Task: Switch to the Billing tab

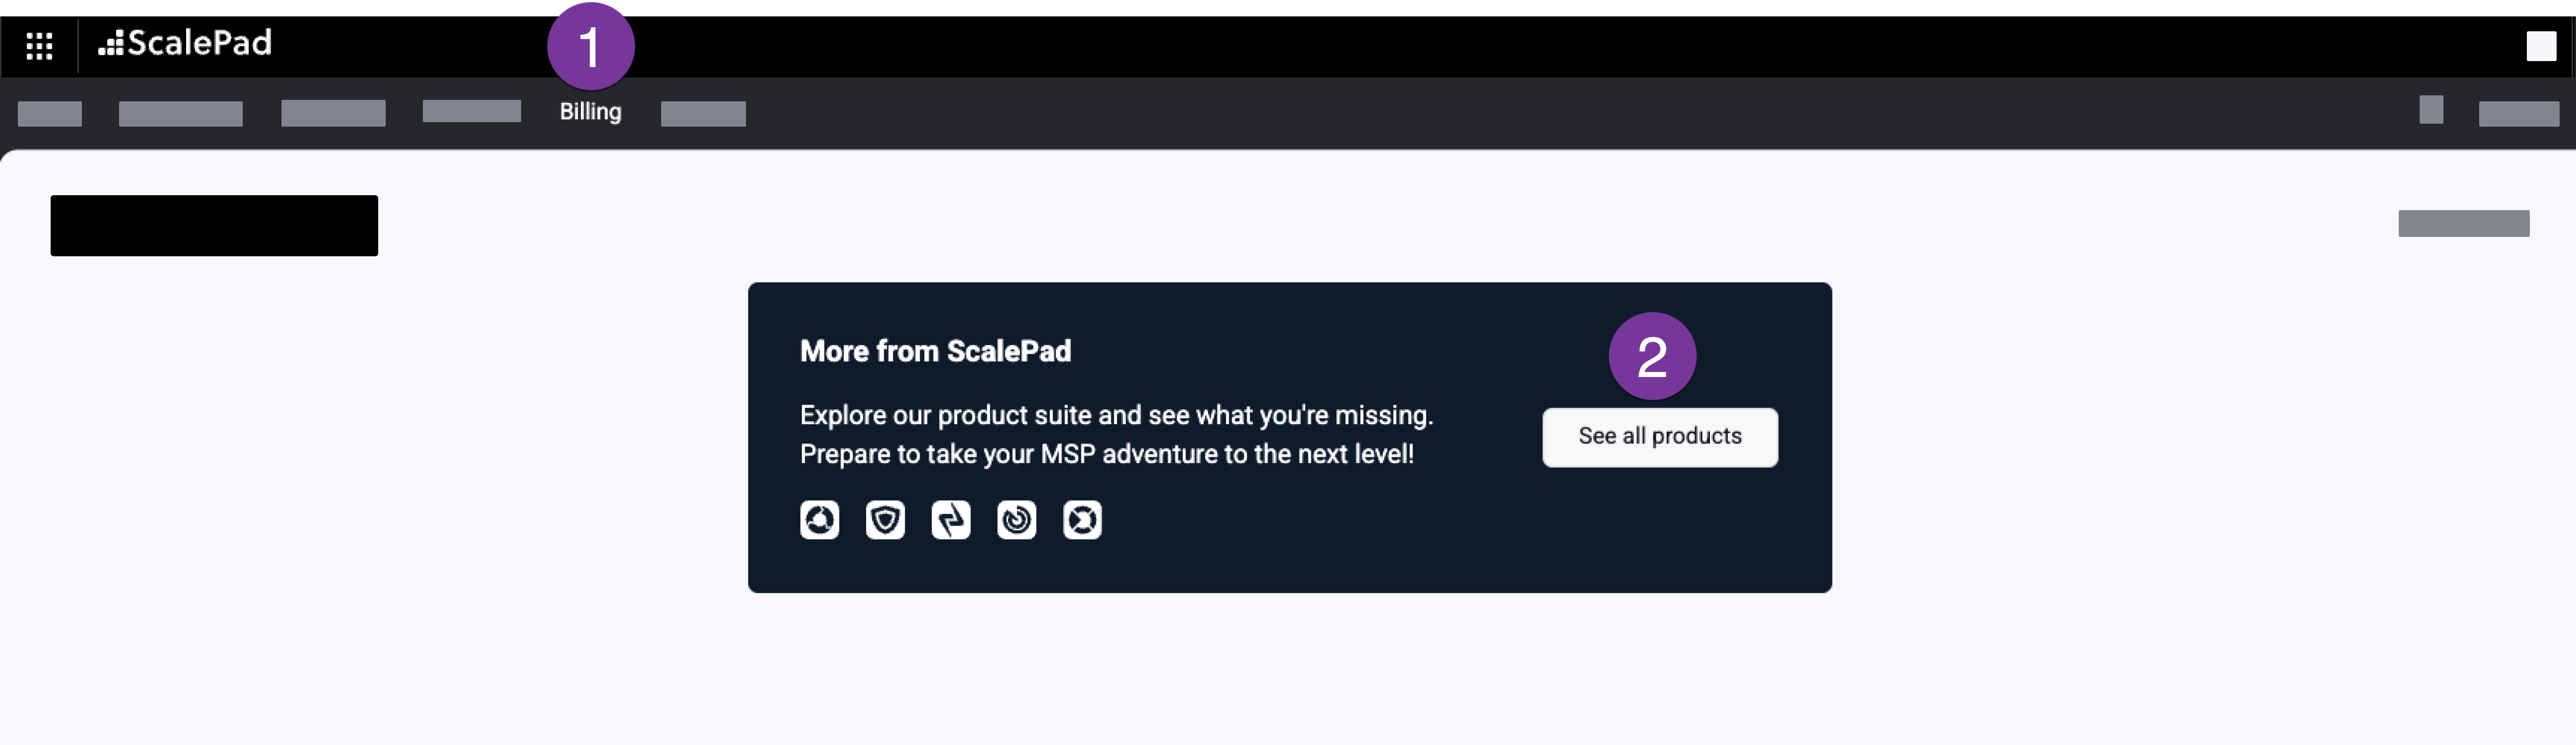Action: coord(590,112)
